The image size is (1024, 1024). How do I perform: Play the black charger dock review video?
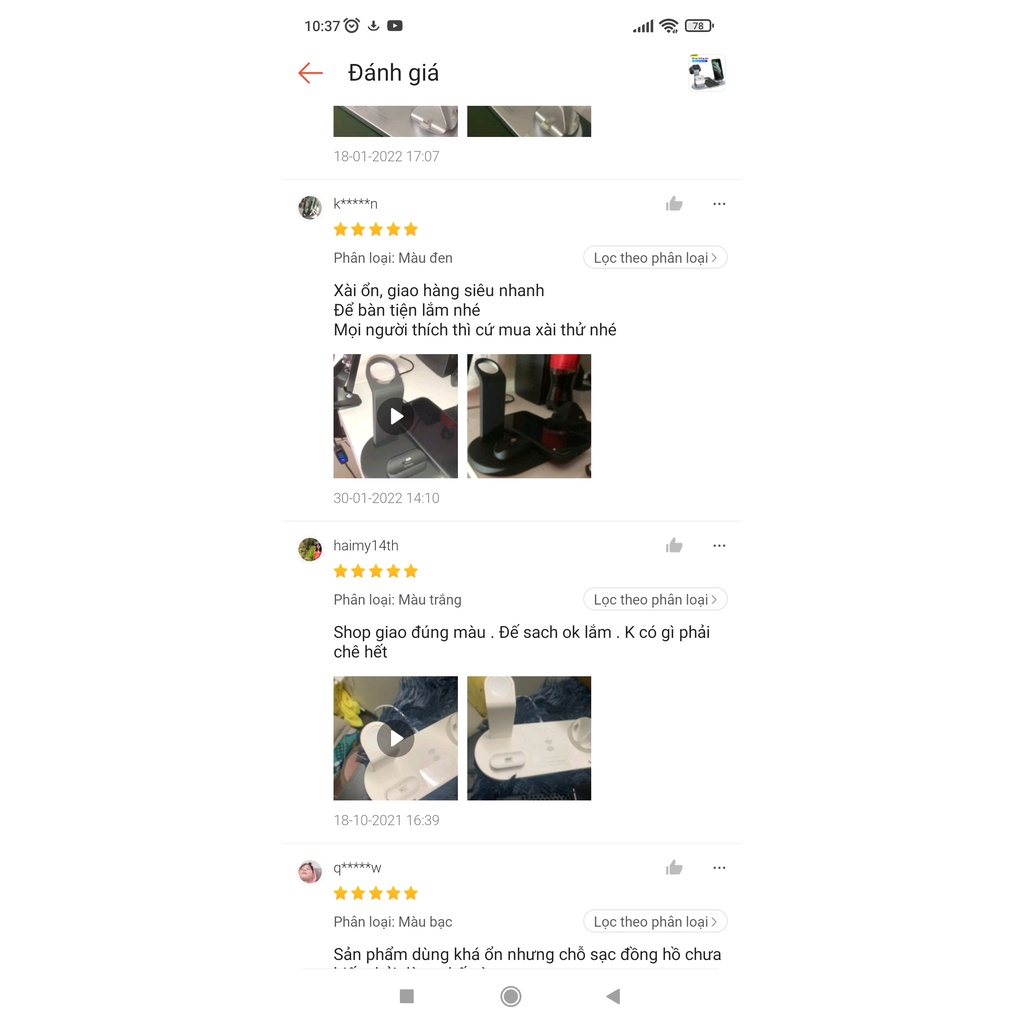[x=396, y=416]
